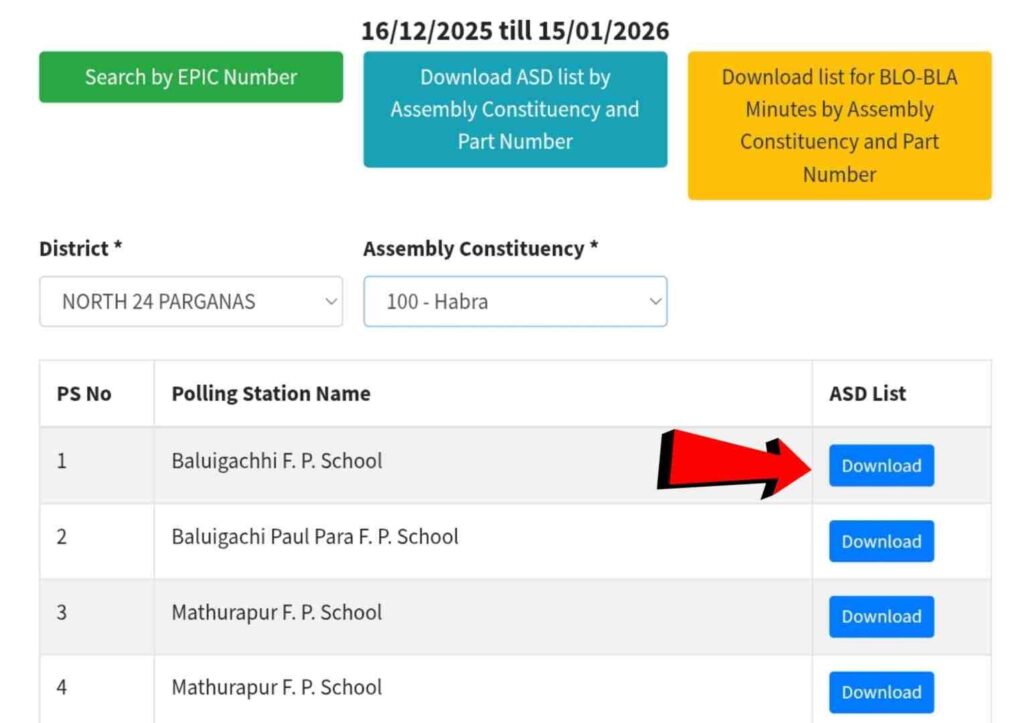1024x723 pixels.
Task: Download ASD list for Baluigachhi F. P. School
Action: pos(881,466)
